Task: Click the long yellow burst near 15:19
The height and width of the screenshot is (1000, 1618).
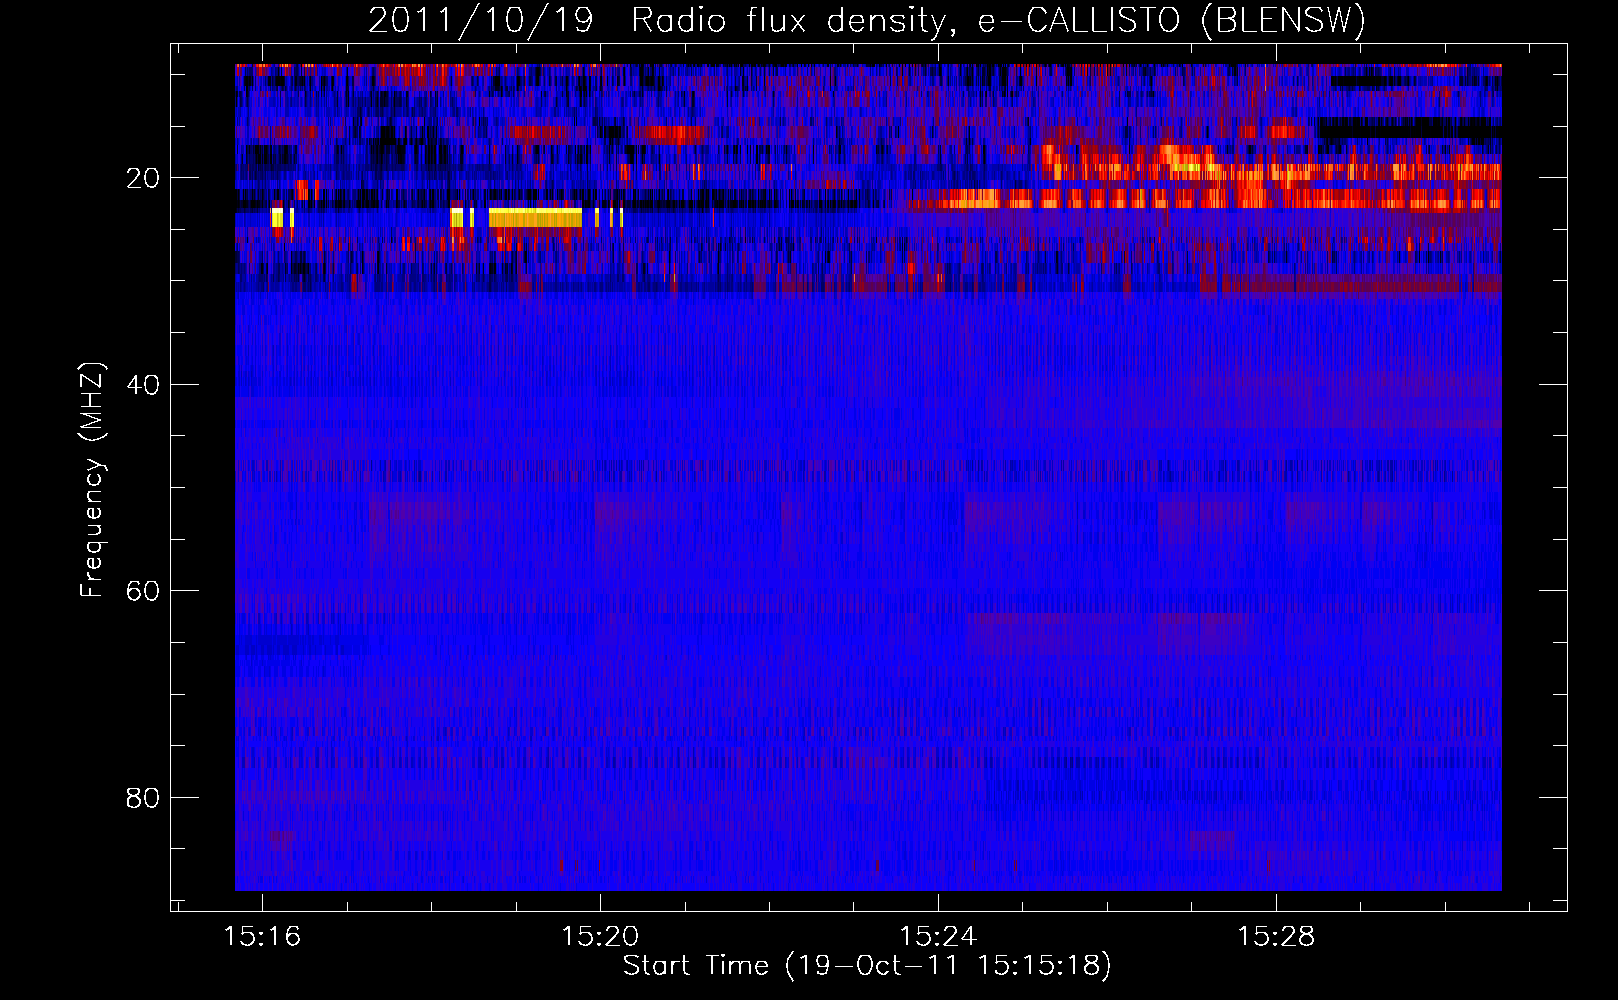Action: click(x=535, y=218)
